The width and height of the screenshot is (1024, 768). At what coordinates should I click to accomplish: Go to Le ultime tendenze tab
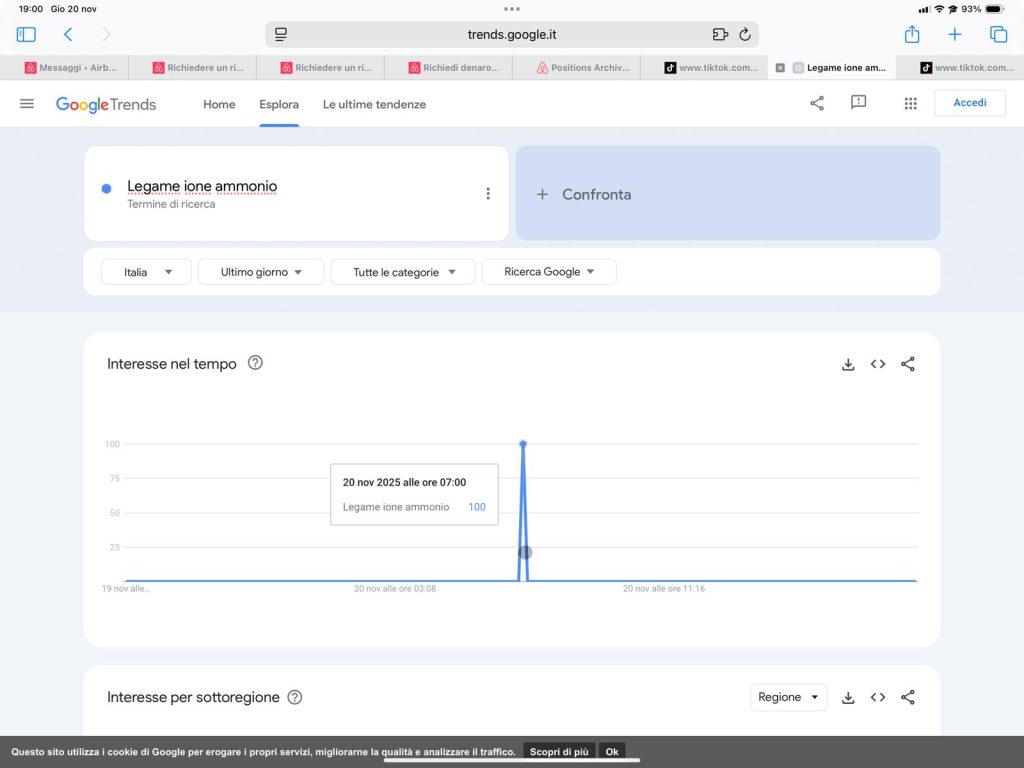374,104
